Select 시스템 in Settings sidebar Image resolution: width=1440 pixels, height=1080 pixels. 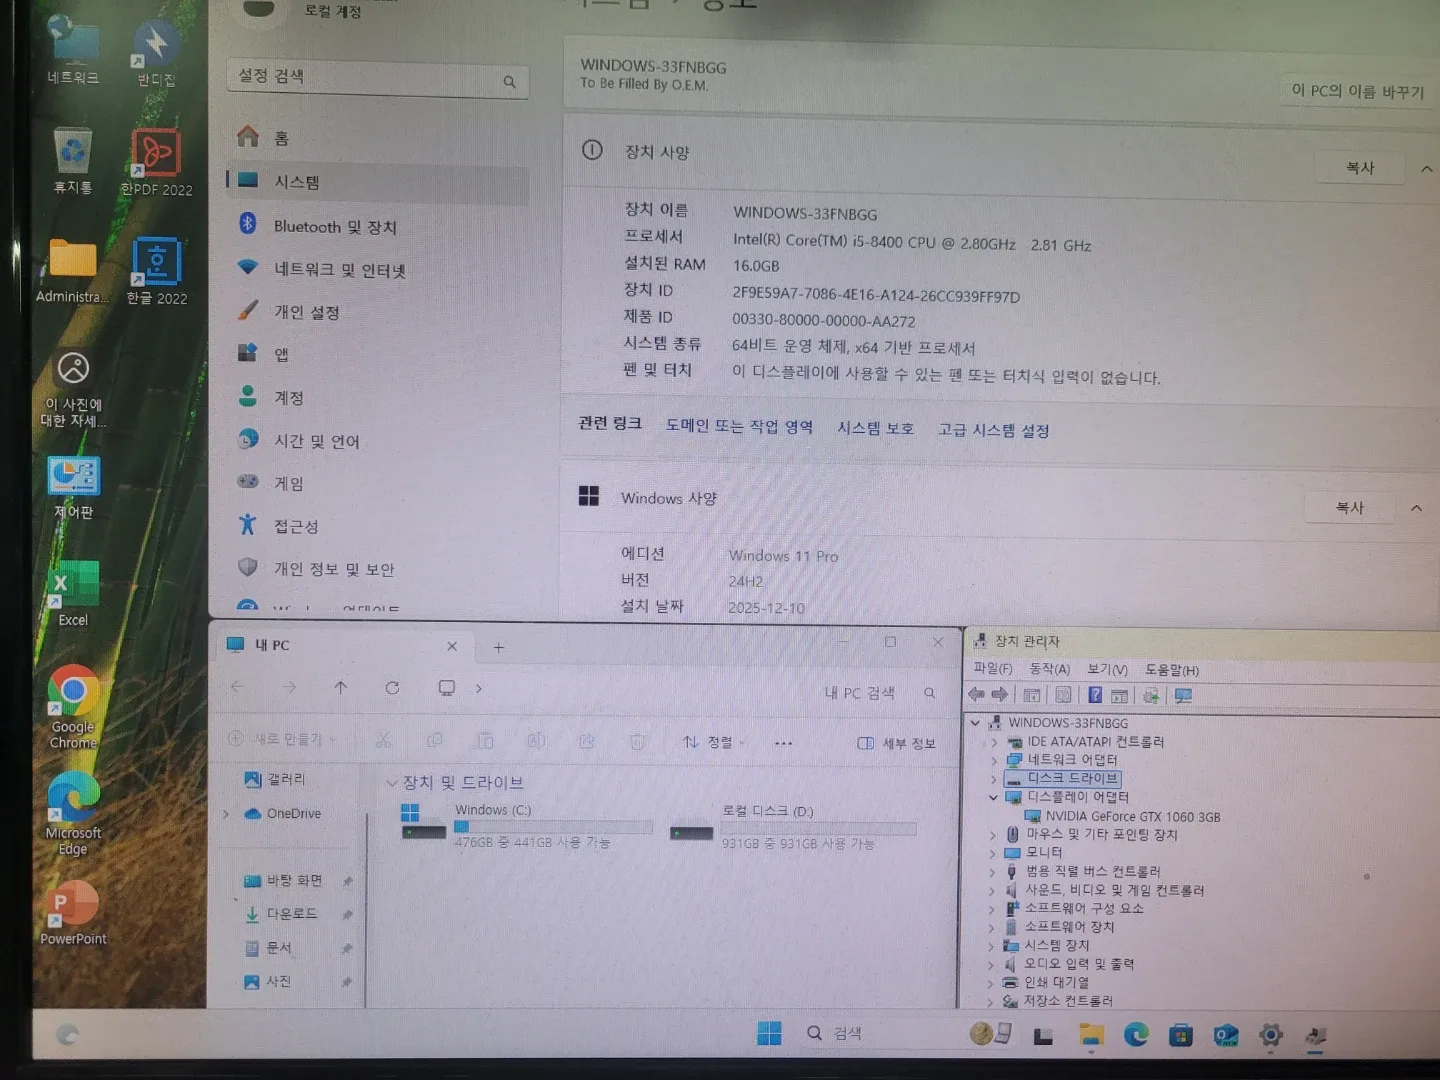pyautogui.click(x=378, y=182)
